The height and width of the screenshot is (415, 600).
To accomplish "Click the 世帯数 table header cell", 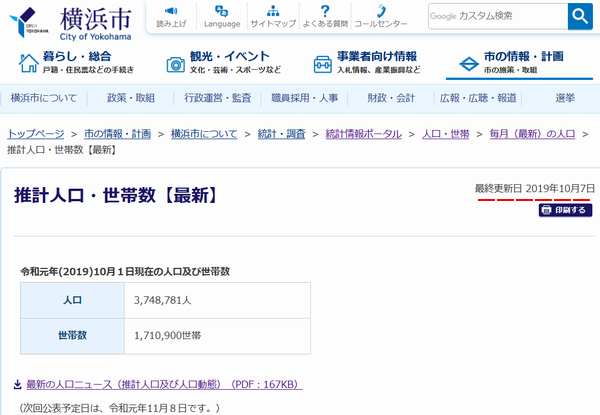I will click(x=72, y=336).
